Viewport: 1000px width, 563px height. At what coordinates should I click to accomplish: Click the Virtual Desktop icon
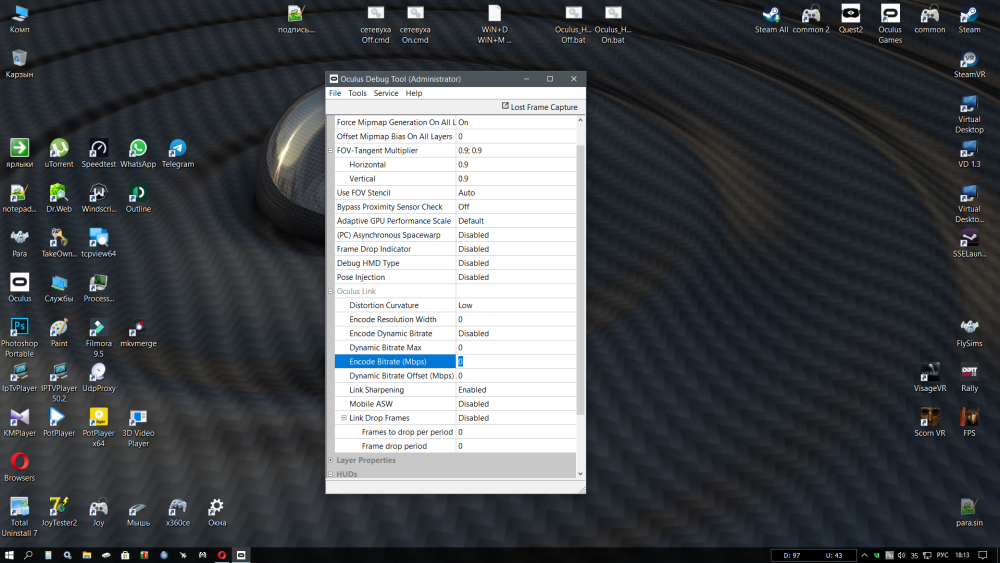click(x=969, y=115)
